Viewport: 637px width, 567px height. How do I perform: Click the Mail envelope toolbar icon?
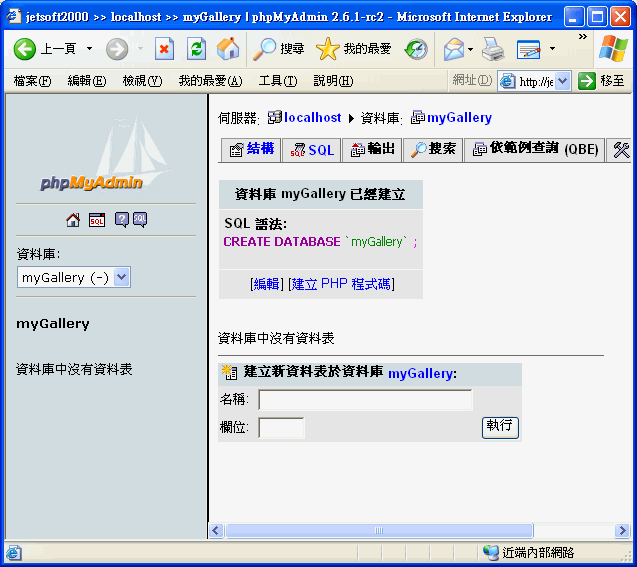click(453, 49)
